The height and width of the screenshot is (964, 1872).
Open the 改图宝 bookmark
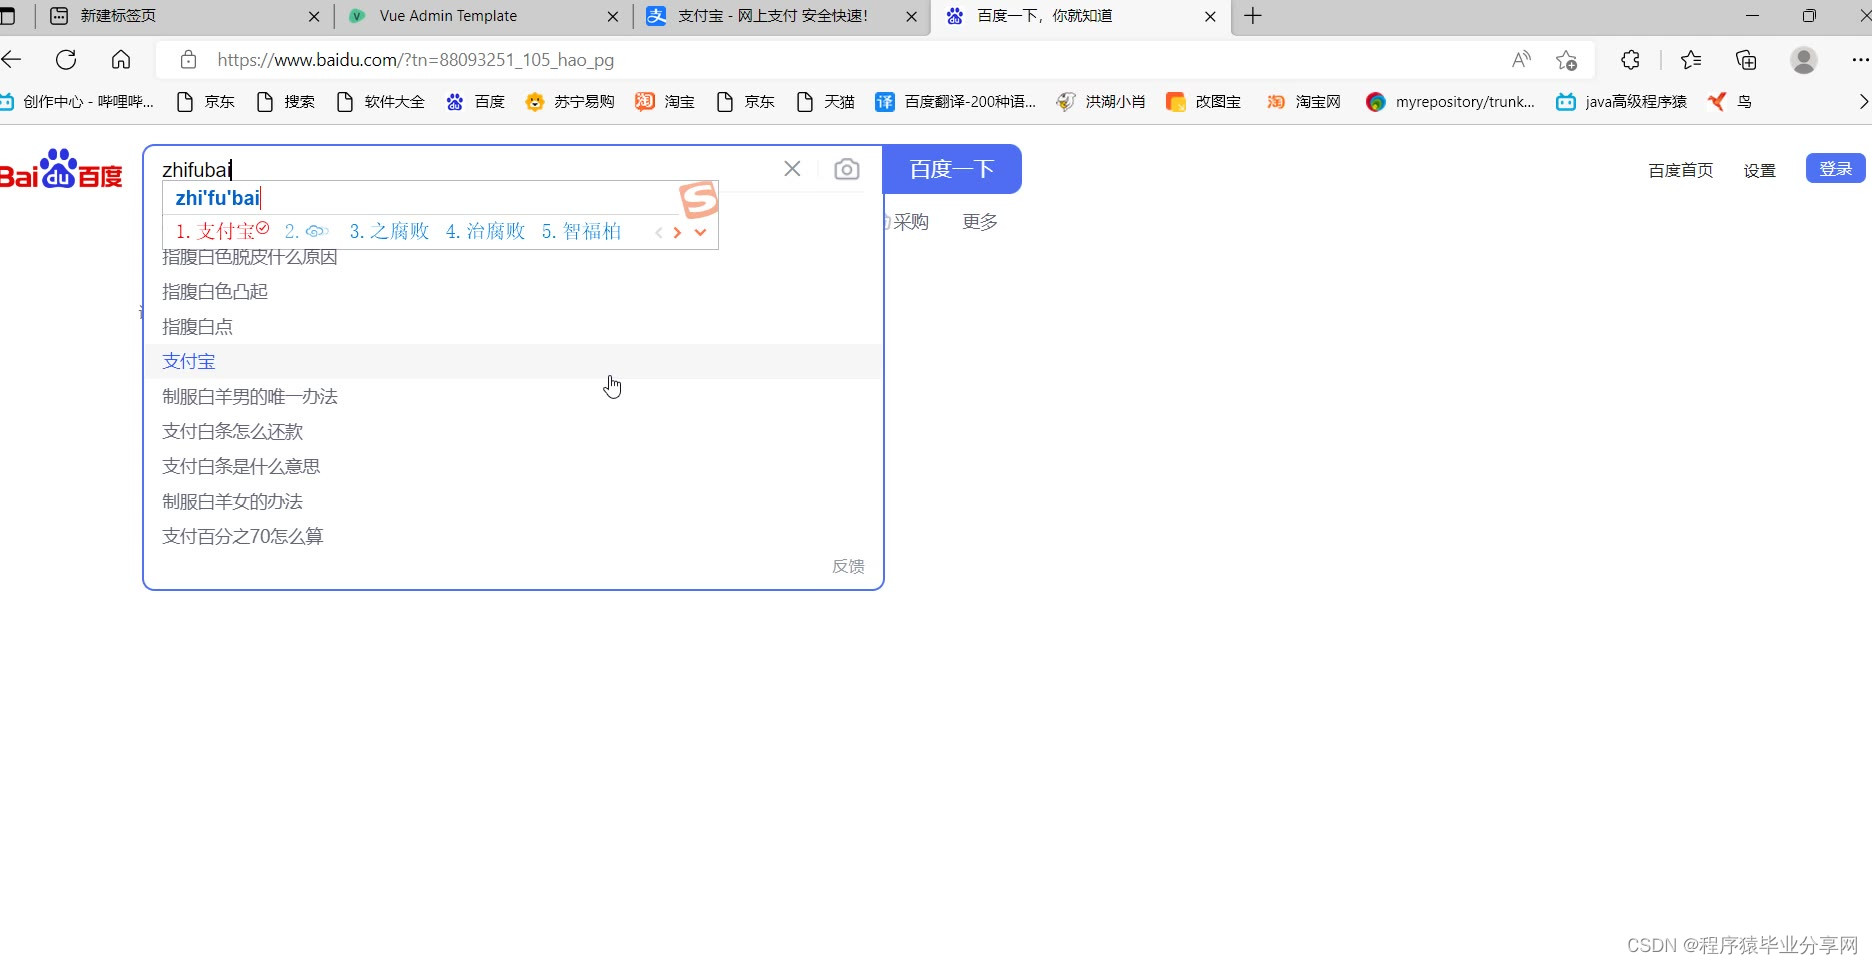(1204, 101)
